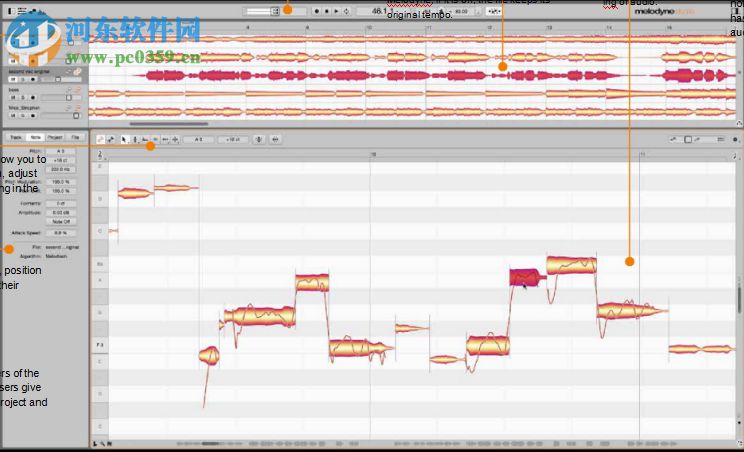The image size is (744, 452).
Task: Click the F3 key label on pitch ruler
Action: (100, 345)
